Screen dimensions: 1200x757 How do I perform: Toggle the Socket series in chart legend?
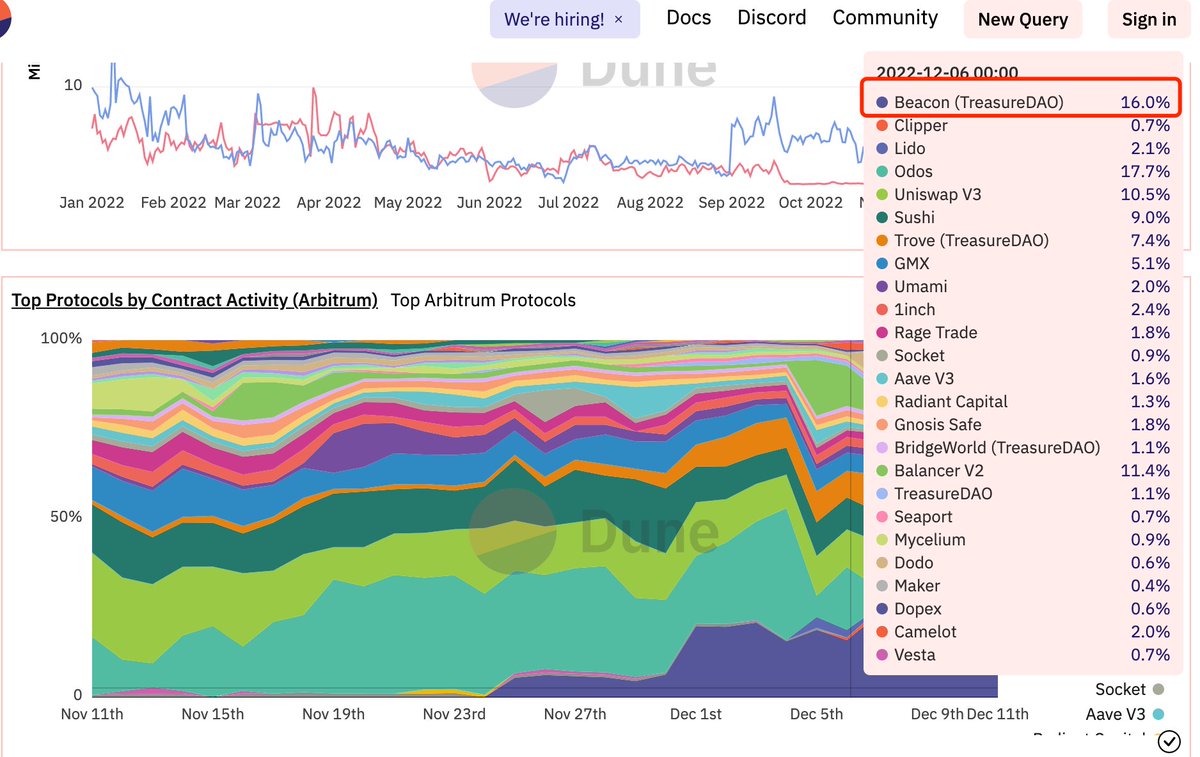[x=1130, y=689]
